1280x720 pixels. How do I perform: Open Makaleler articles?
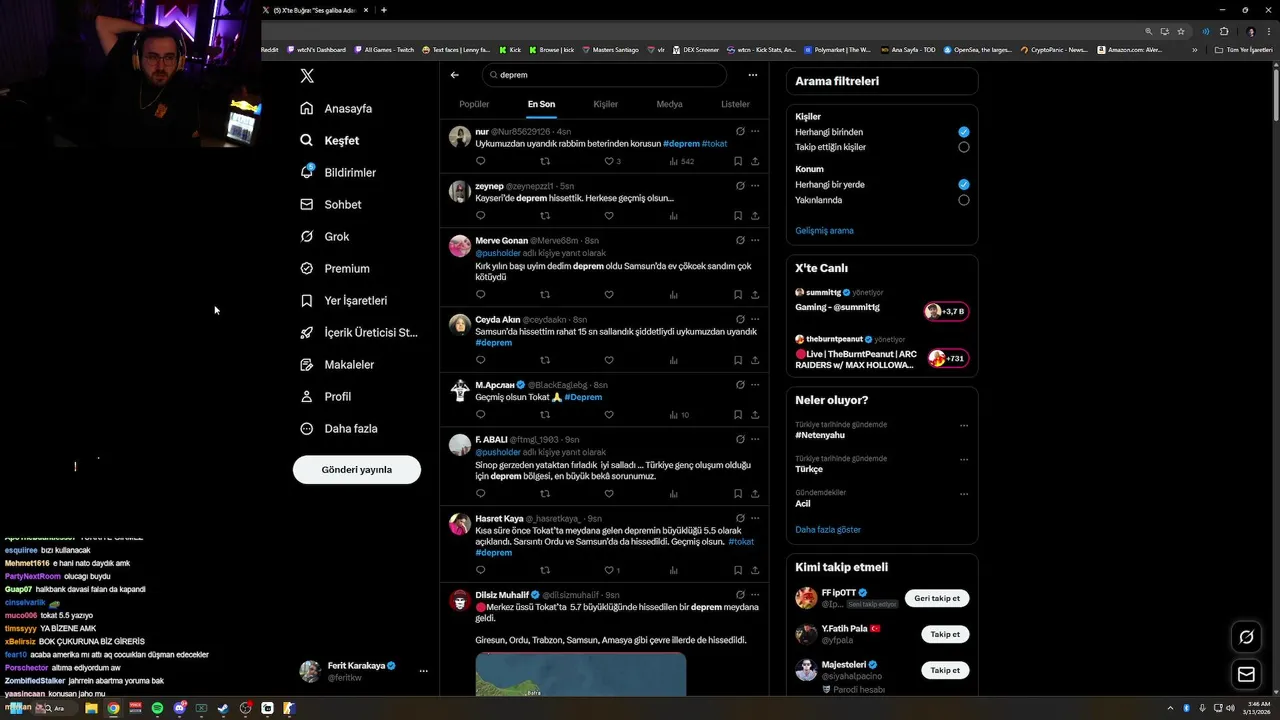[x=338, y=364]
